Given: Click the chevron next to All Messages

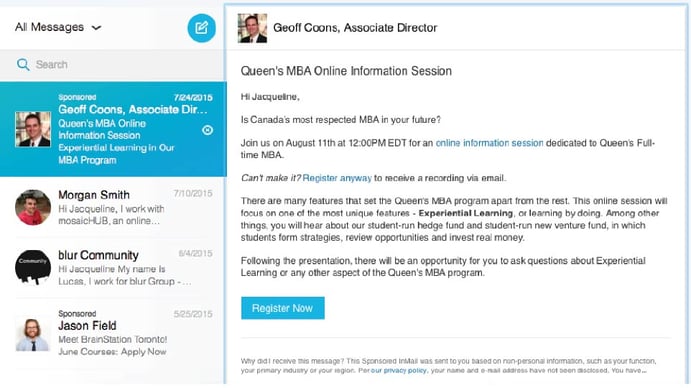Looking at the screenshot, I should coord(97,28).
